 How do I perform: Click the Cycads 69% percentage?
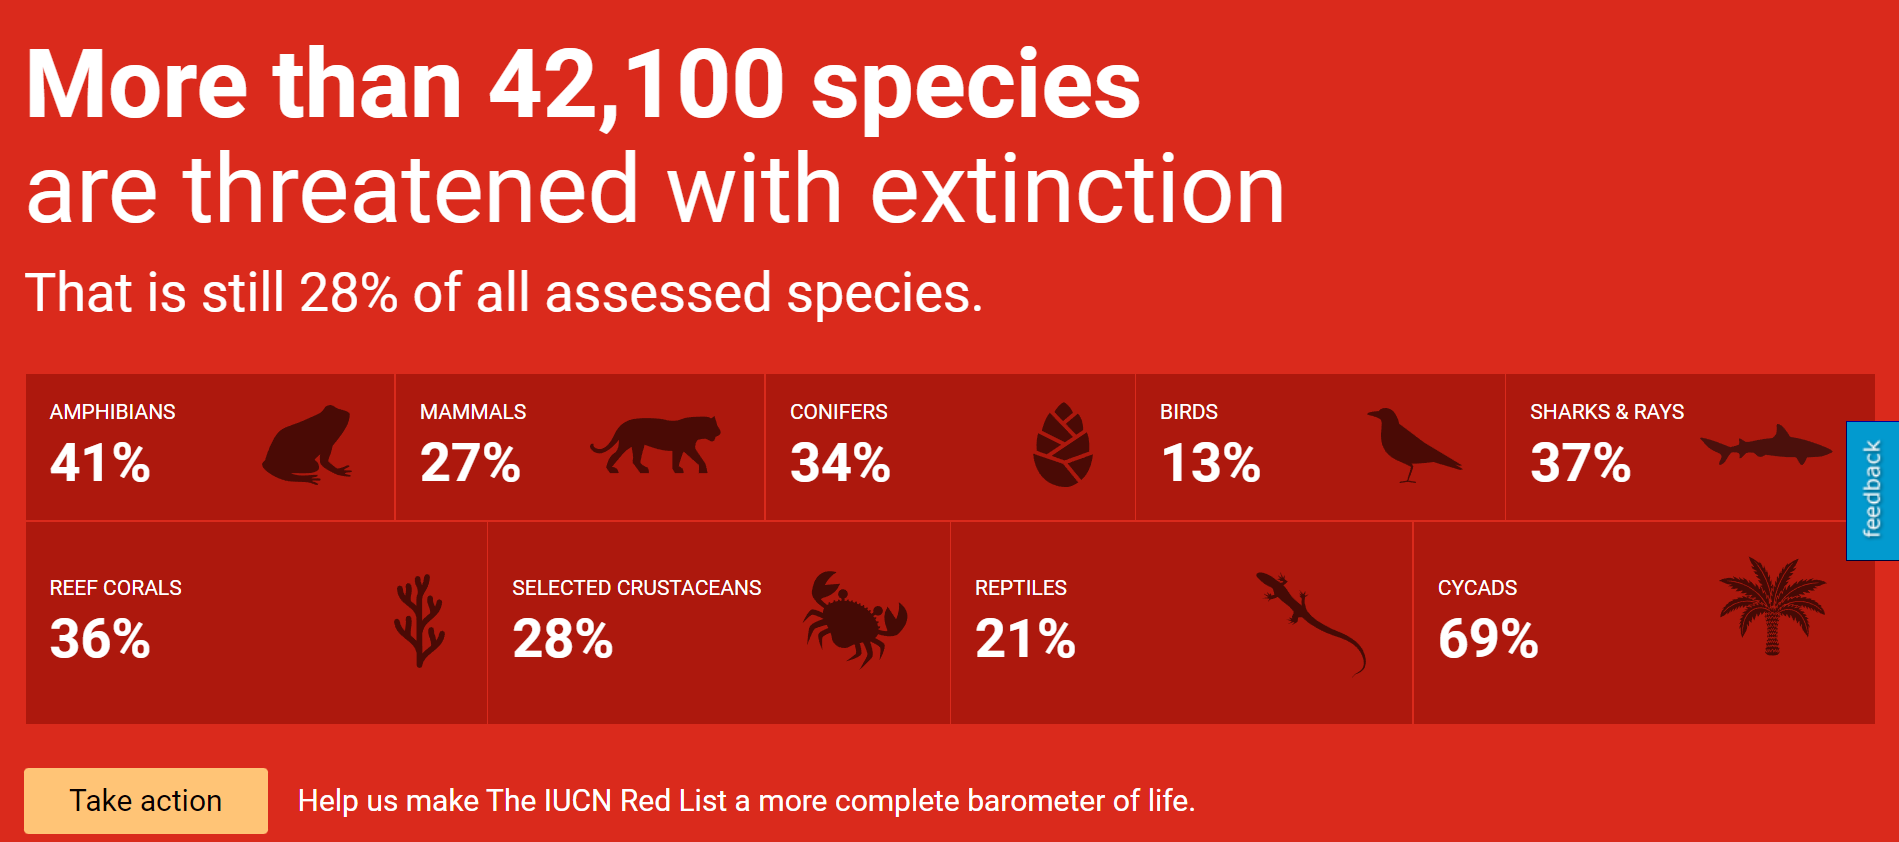point(1489,638)
